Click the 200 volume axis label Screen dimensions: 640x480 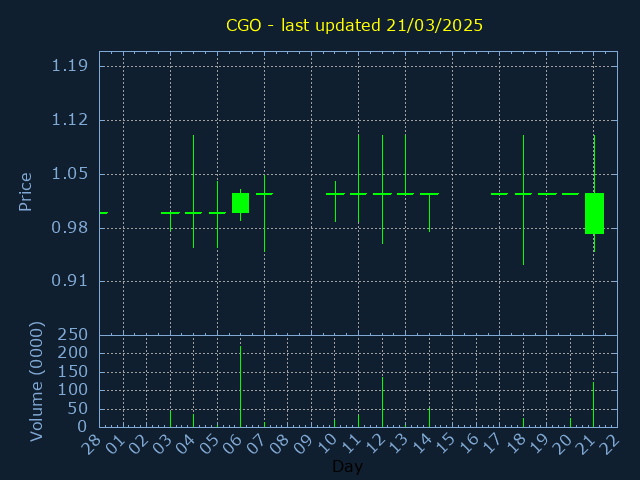point(73,353)
